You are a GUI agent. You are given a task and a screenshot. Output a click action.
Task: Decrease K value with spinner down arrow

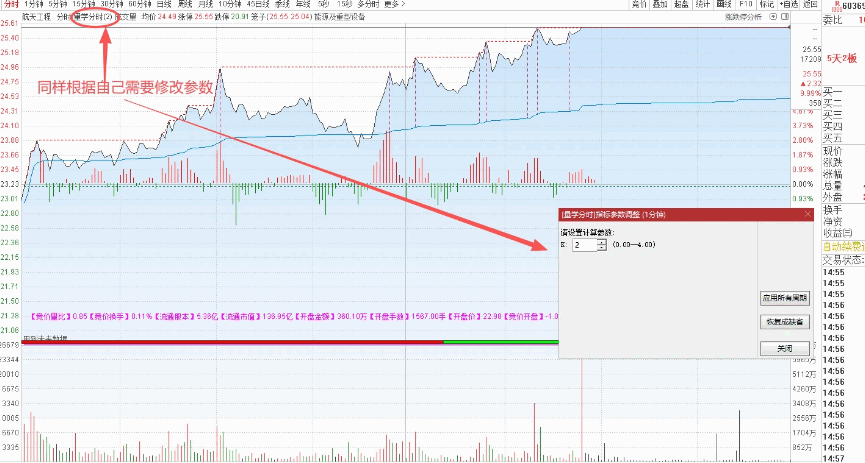(x=602, y=248)
